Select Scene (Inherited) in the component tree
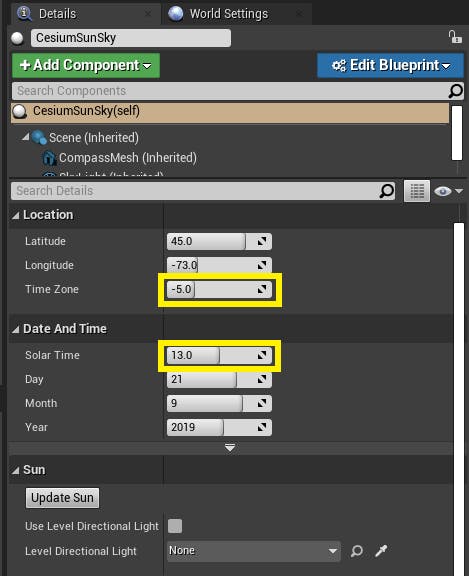The height and width of the screenshot is (576, 469). (94, 138)
